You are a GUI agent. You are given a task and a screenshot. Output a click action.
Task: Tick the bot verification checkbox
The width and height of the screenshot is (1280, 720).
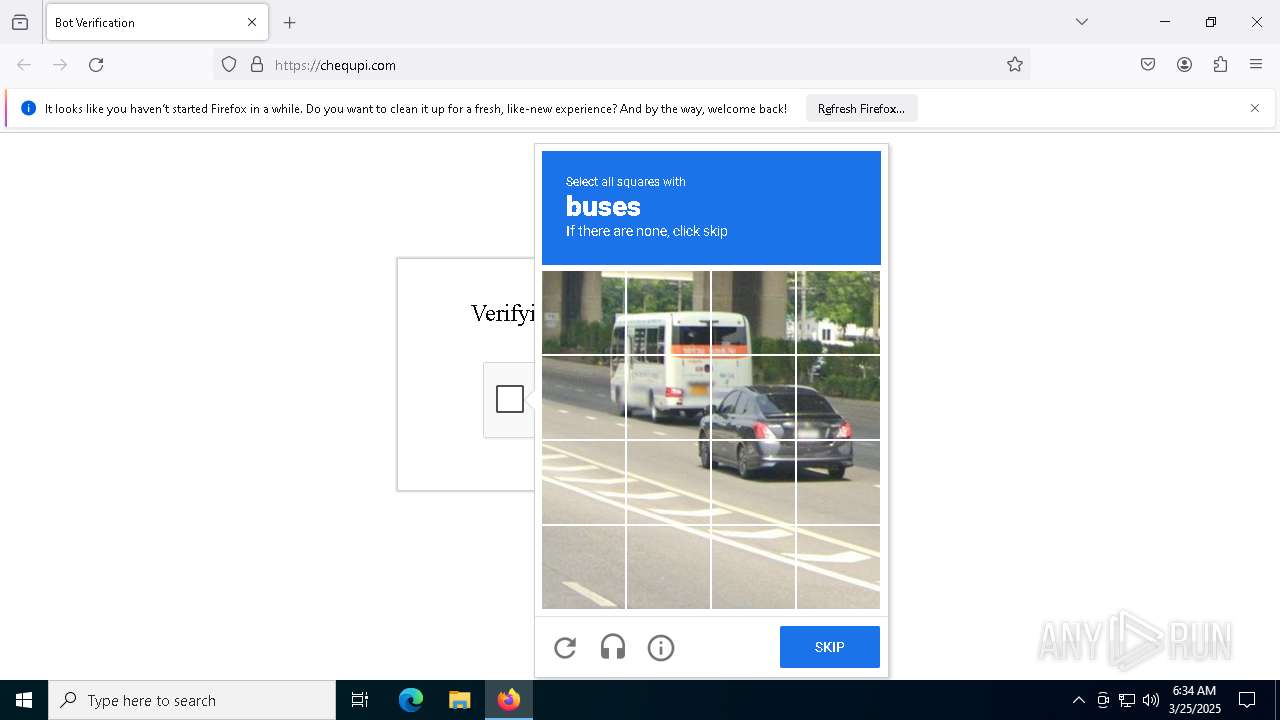[510, 399]
